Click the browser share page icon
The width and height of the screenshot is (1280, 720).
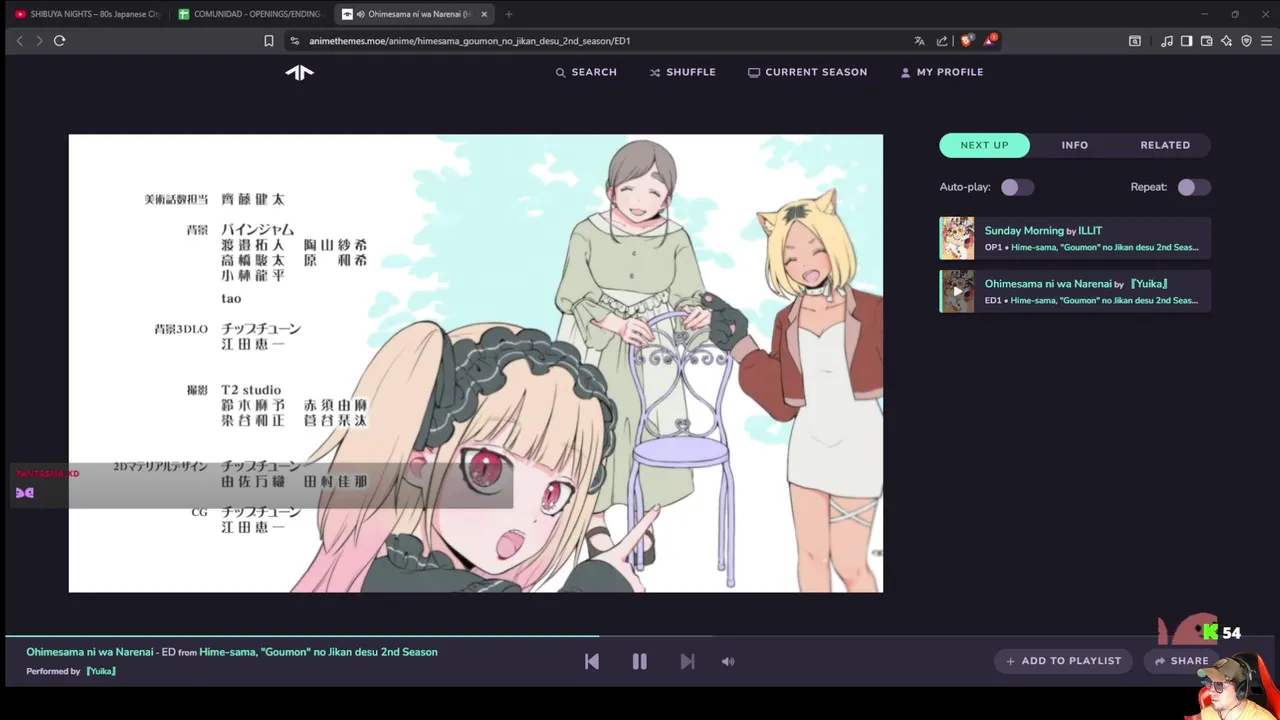pos(941,41)
